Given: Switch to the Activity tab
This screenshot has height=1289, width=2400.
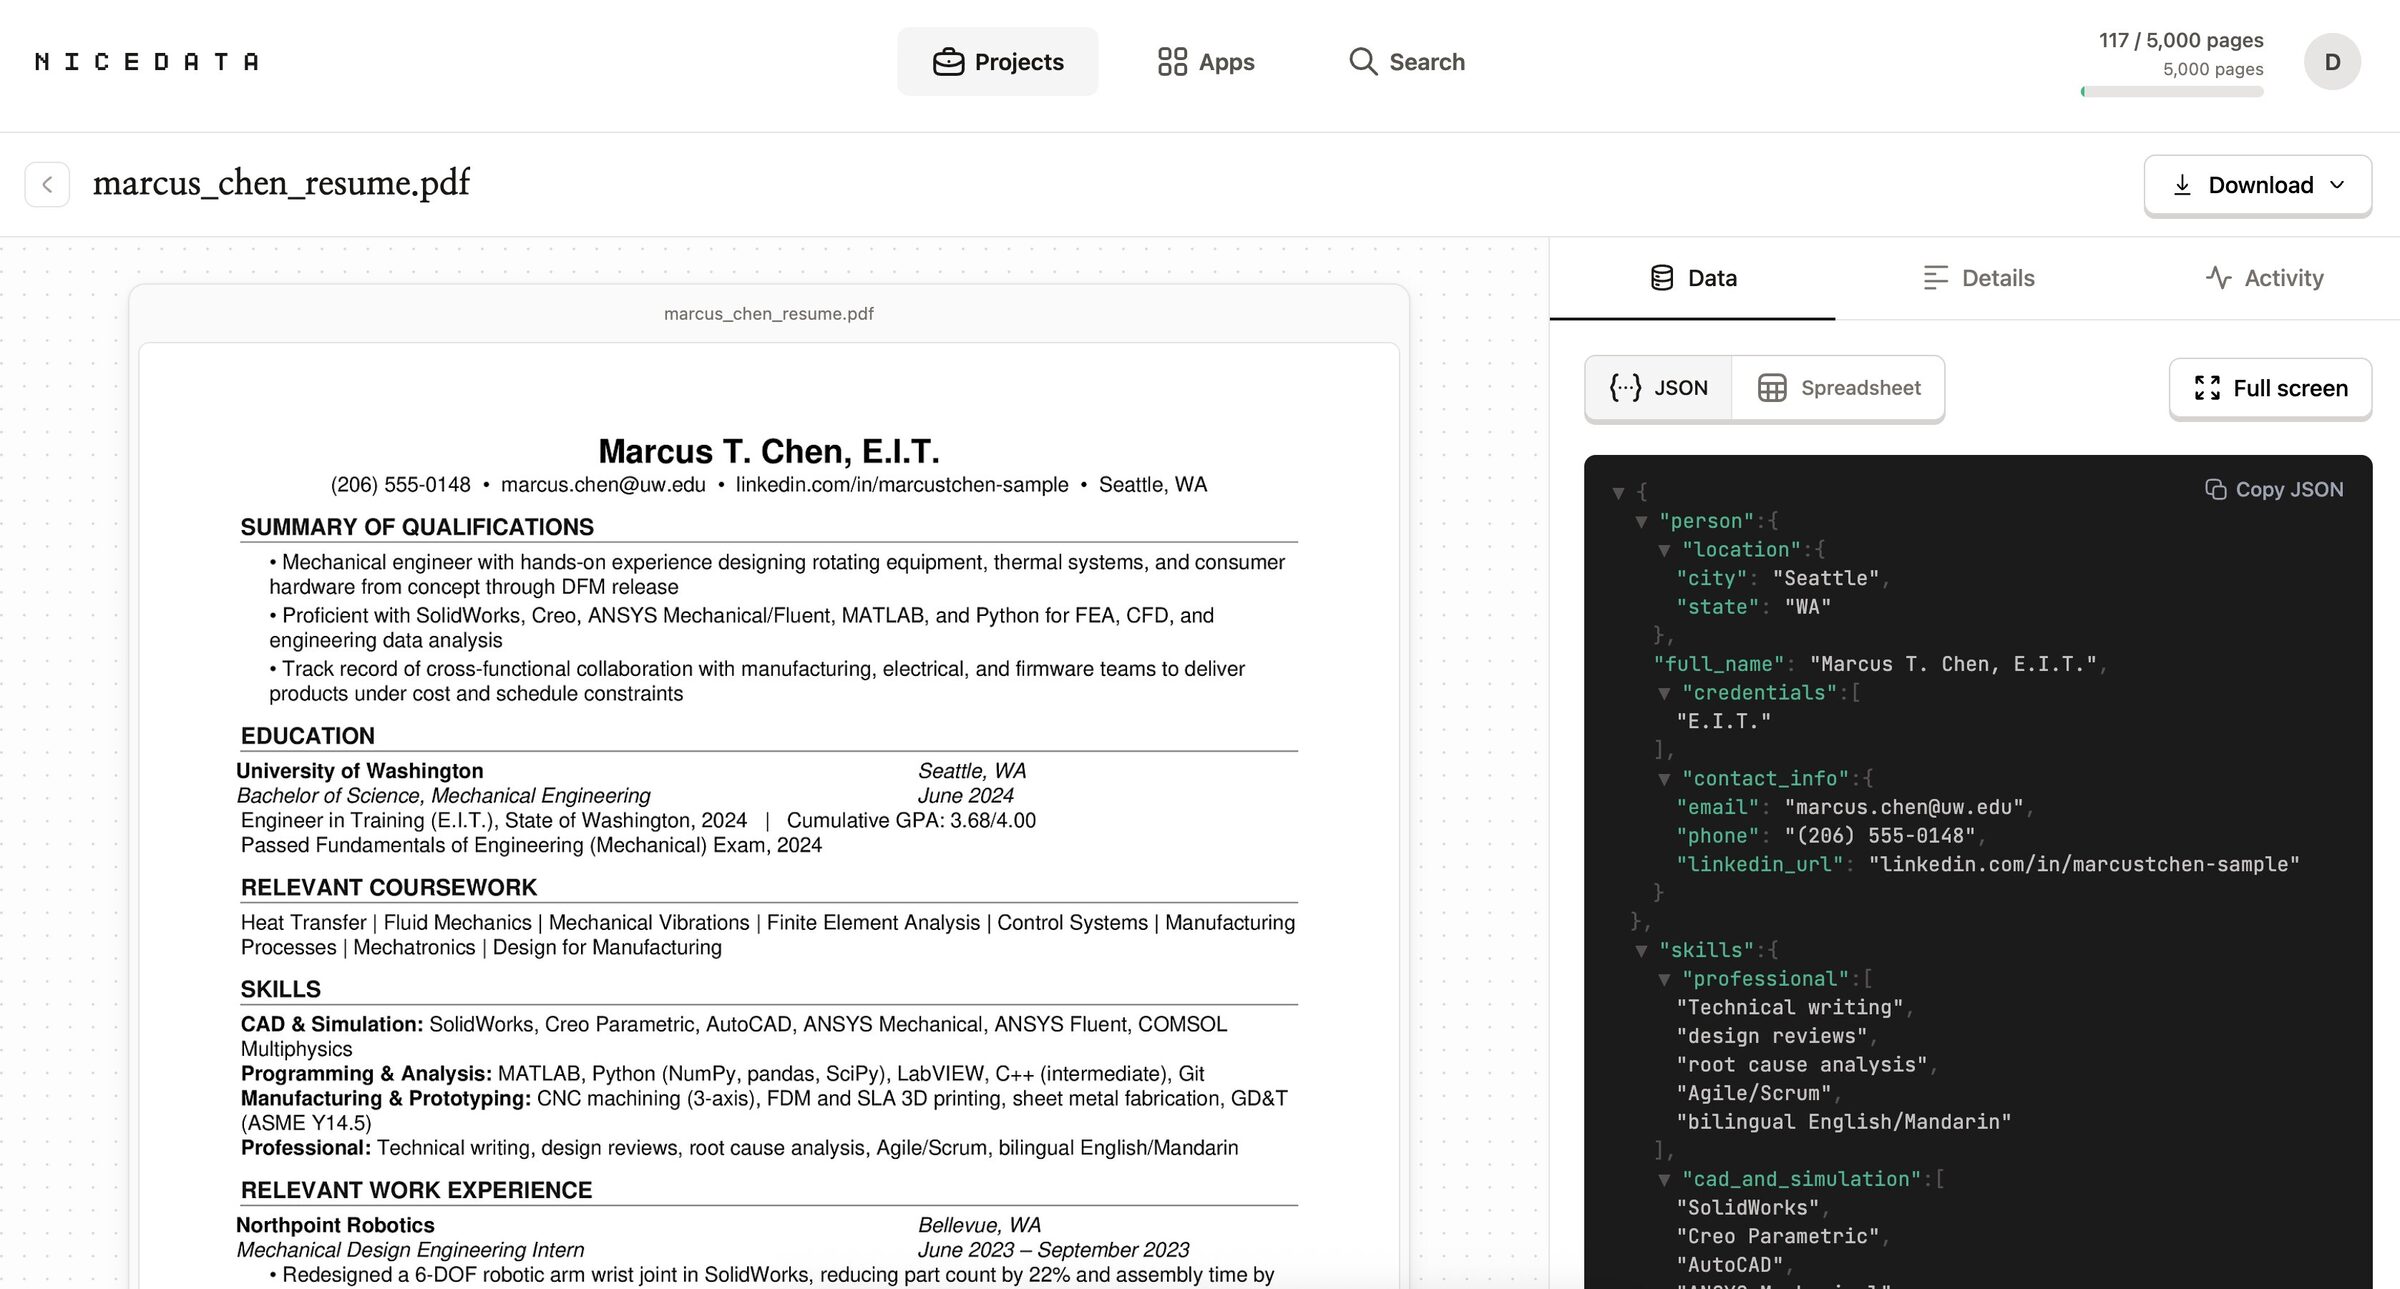Looking at the screenshot, I should tap(2264, 278).
